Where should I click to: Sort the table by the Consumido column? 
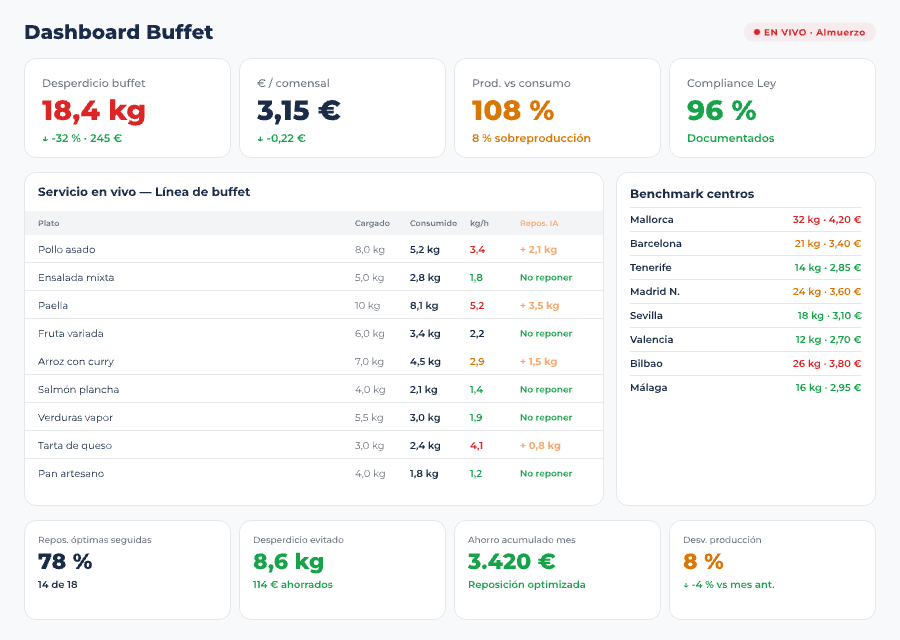(432, 223)
